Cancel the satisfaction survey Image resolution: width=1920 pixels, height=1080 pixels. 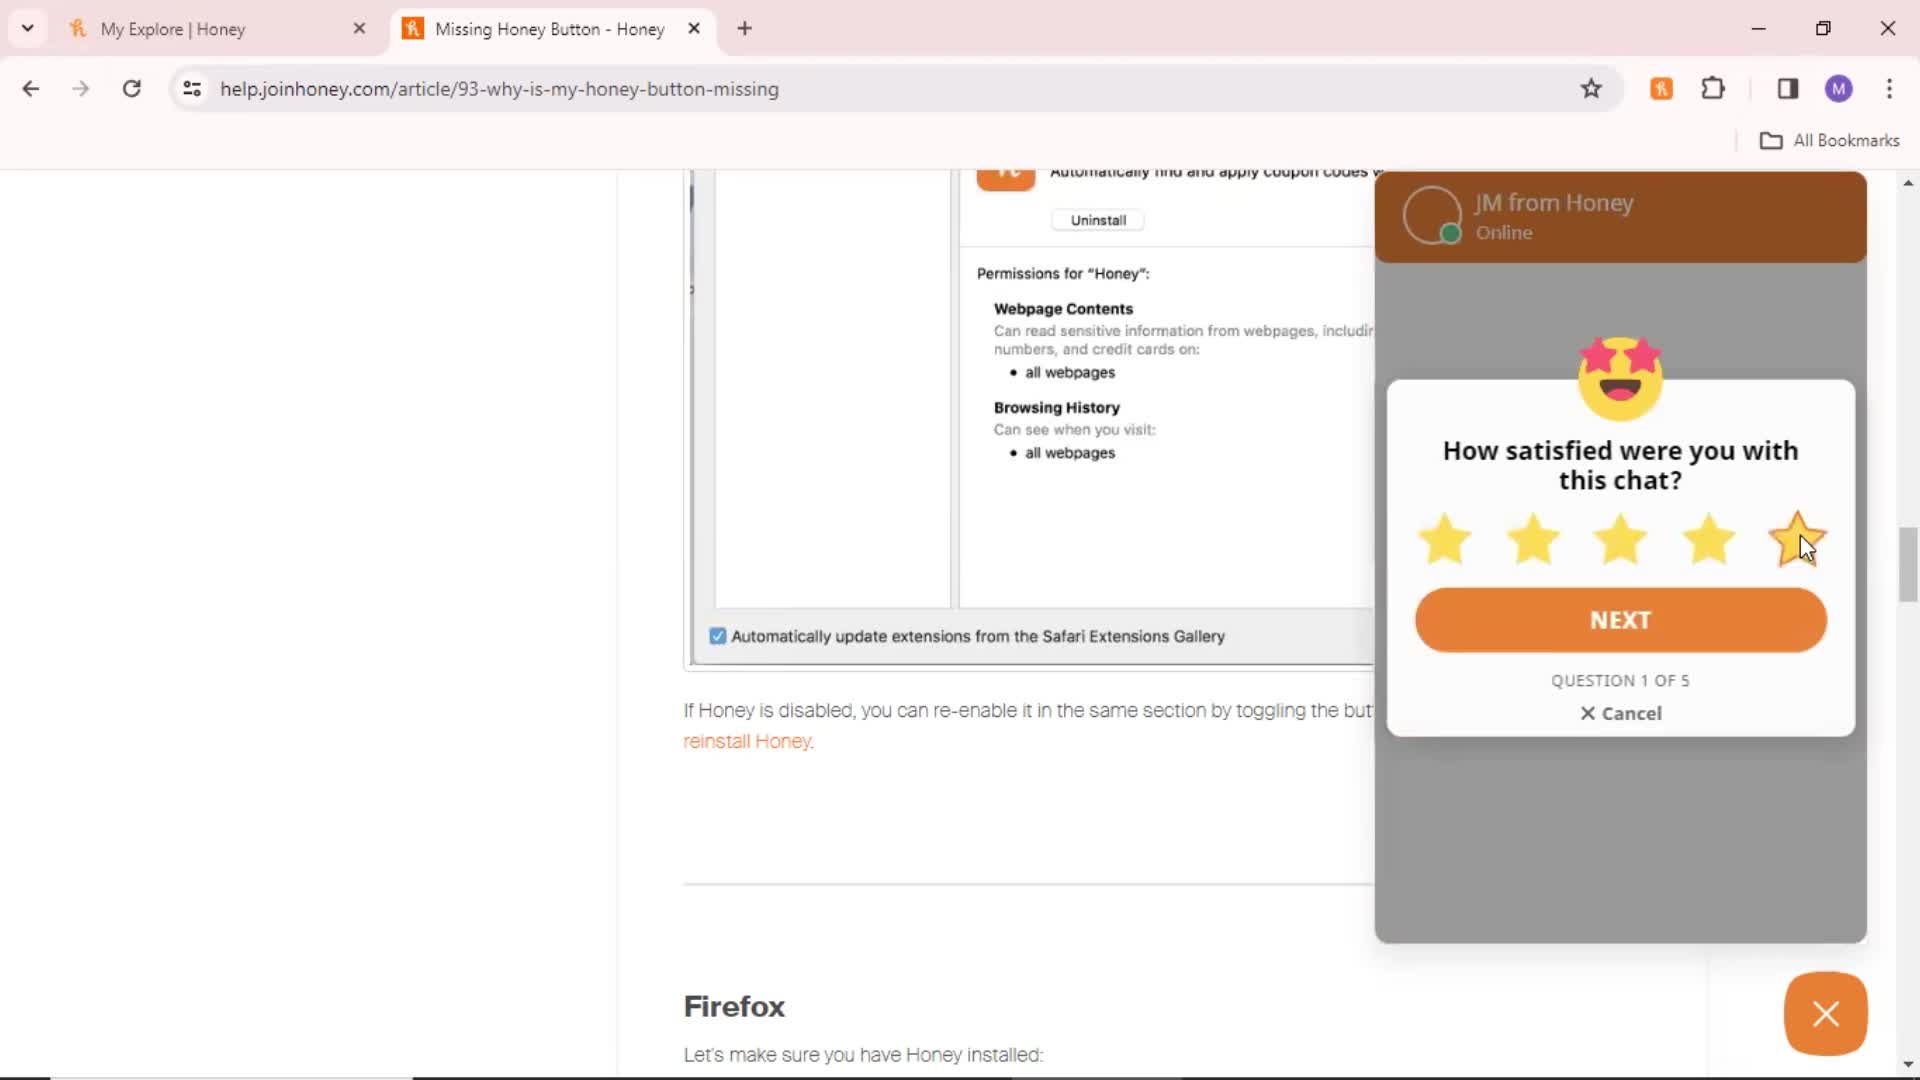(x=1620, y=713)
